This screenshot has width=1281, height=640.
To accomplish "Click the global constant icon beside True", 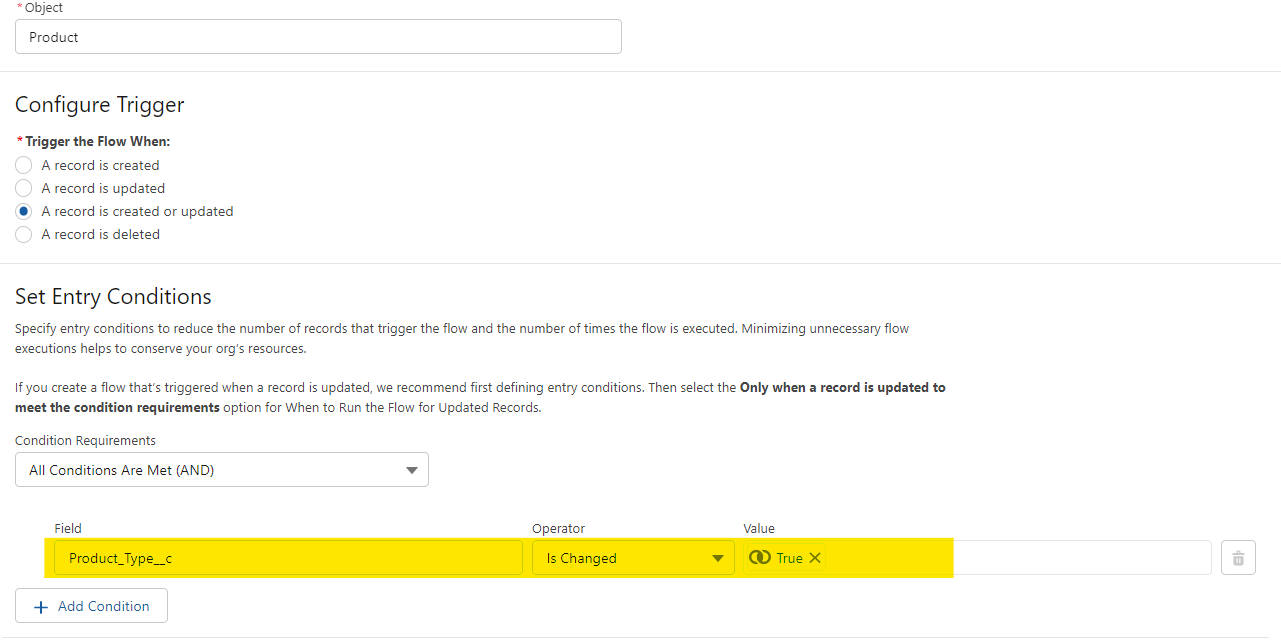I will pyautogui.click(x=759, y=558).
